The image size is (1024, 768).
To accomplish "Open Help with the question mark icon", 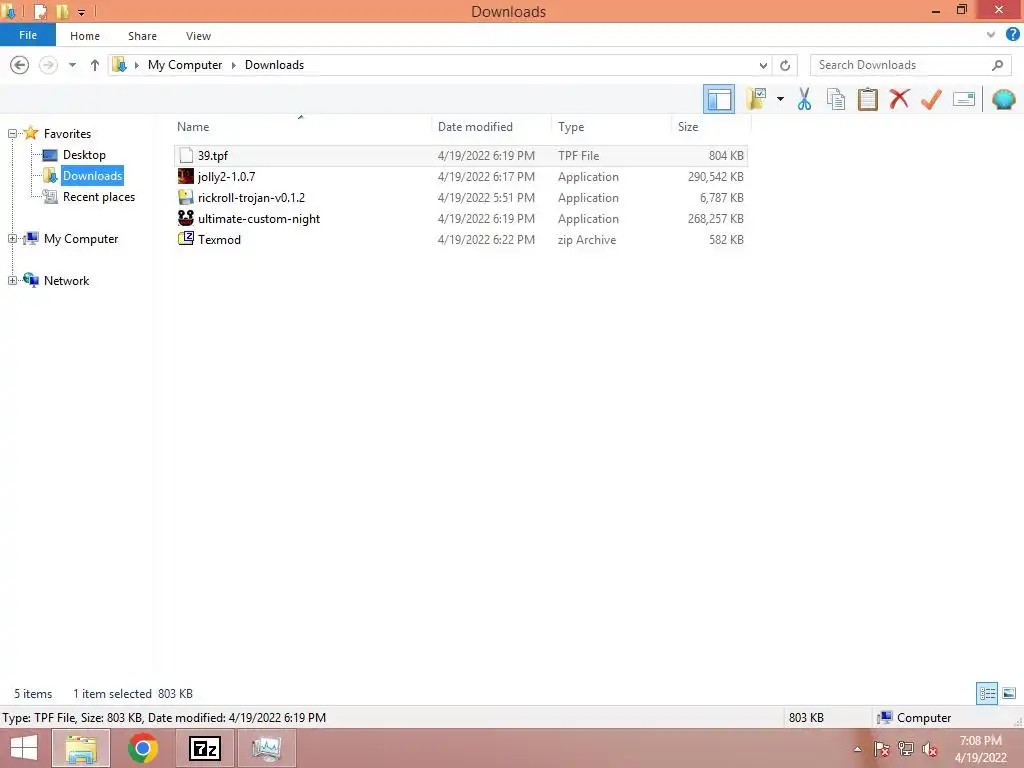I will [1012, 35].
